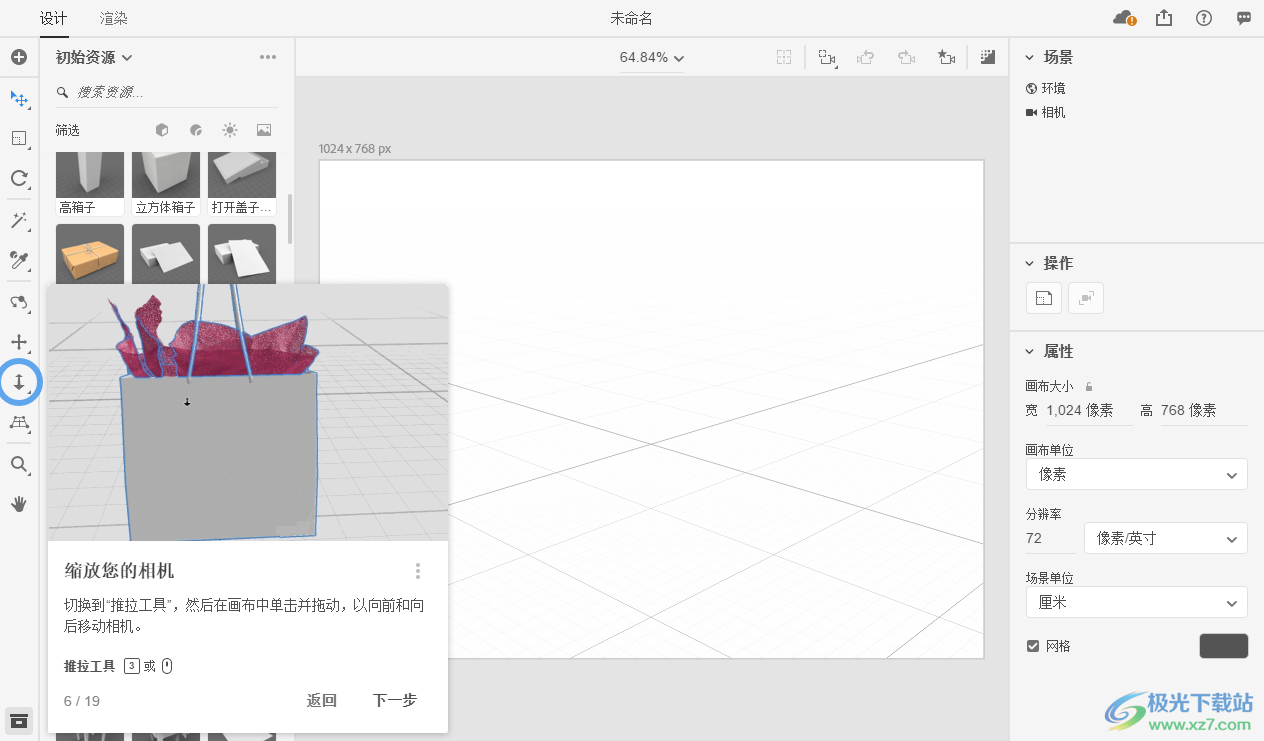The width and height of the screenshot is (1264, 741).
Task: Select the Select and Move tool
Action: (x=19, y=99)
